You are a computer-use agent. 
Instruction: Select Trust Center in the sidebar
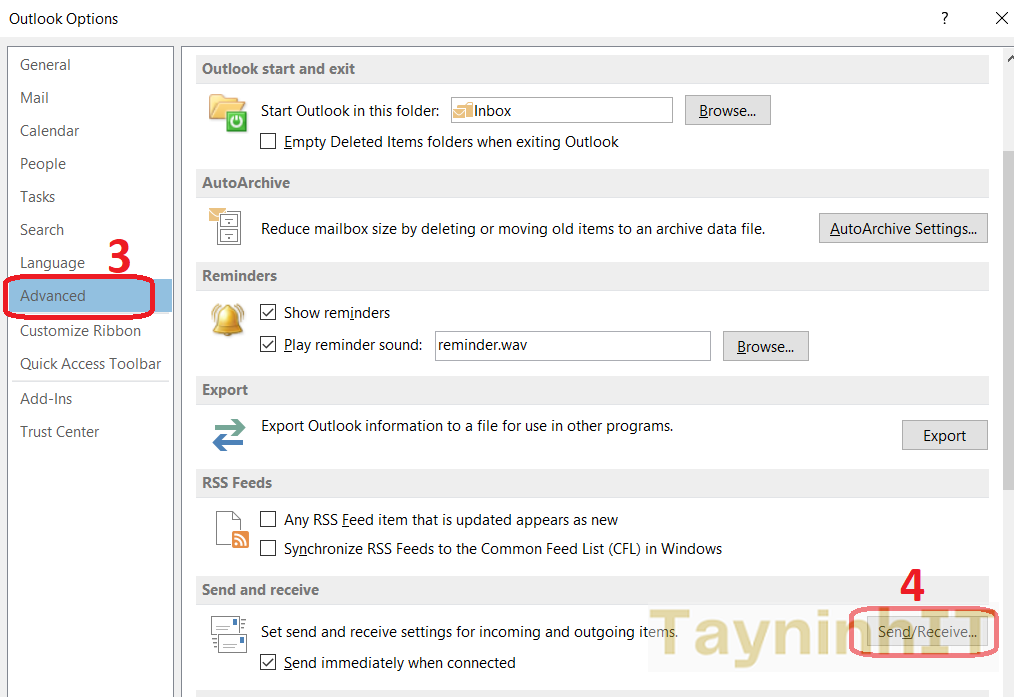60,432
